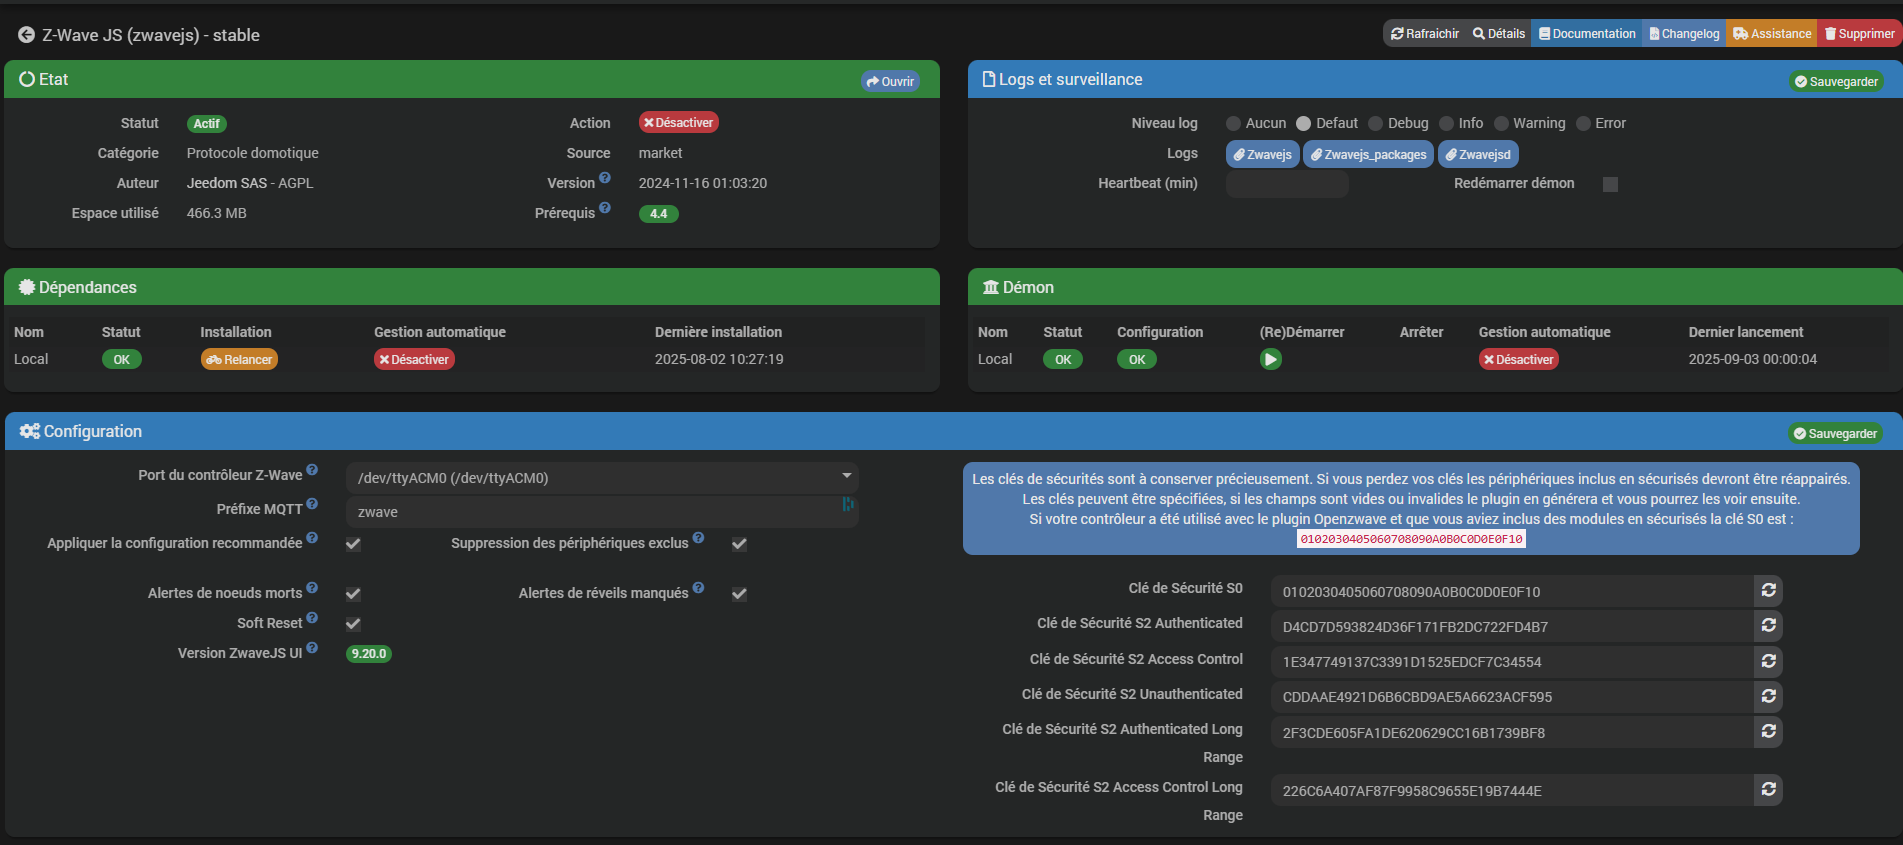Click Ouvrir in the Etat panel

[x=890, y=81]
